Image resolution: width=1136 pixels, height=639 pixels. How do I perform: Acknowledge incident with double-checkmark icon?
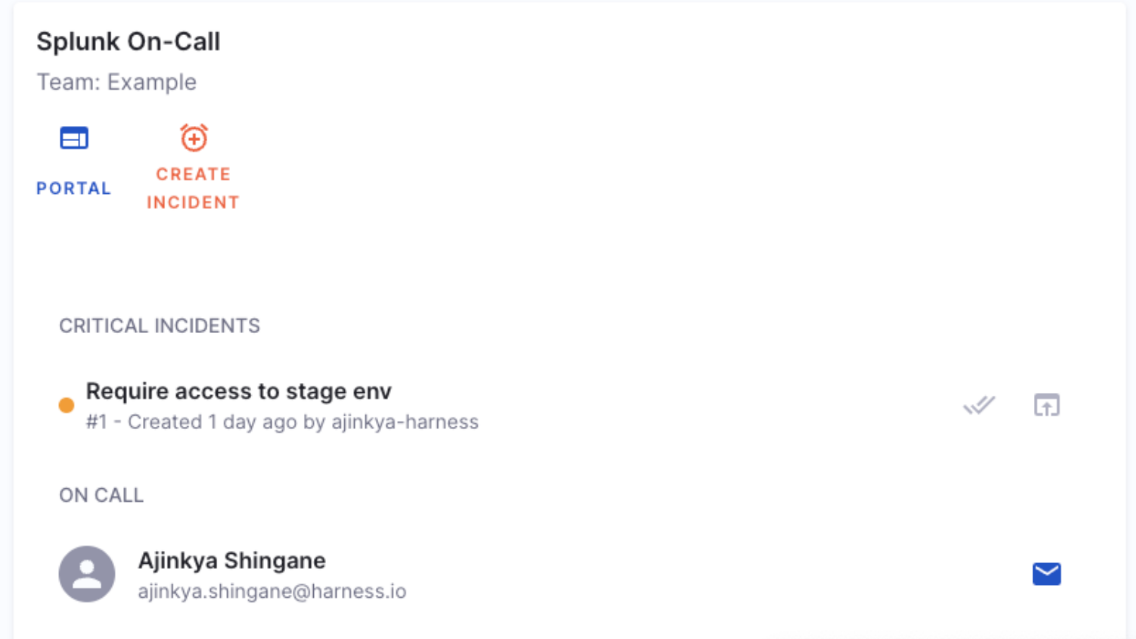(979, 405)
